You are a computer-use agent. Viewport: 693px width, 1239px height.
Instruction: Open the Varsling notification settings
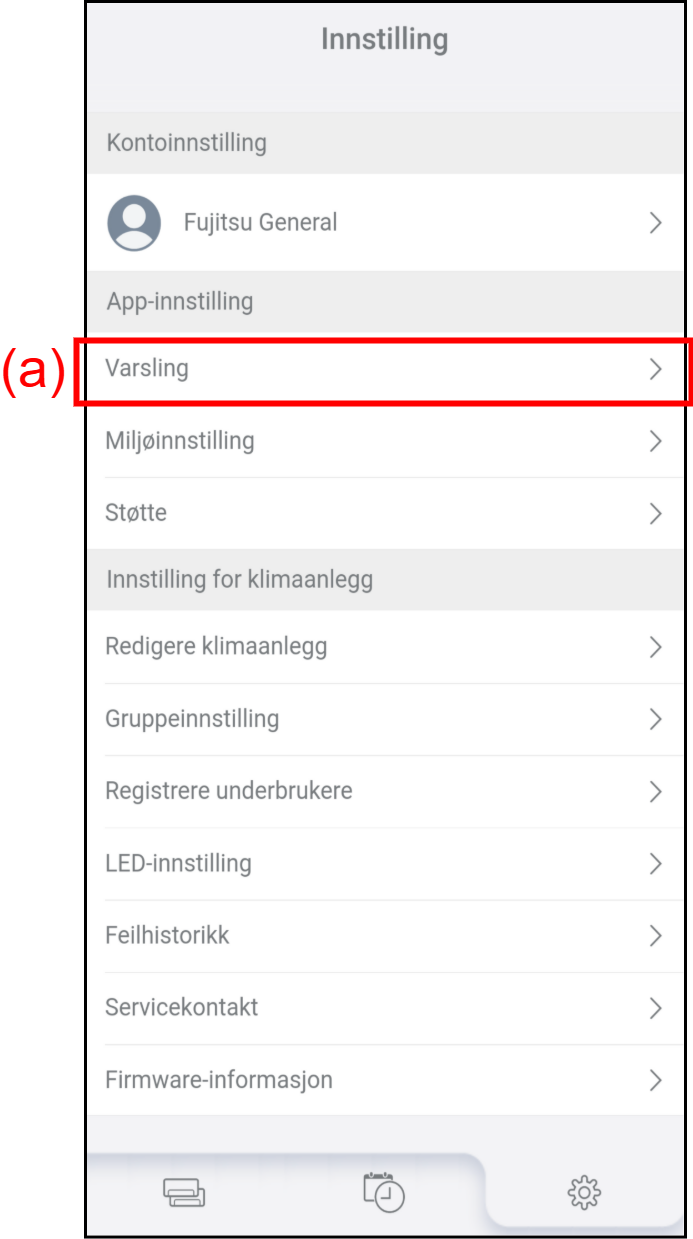[x=147, y=369]
